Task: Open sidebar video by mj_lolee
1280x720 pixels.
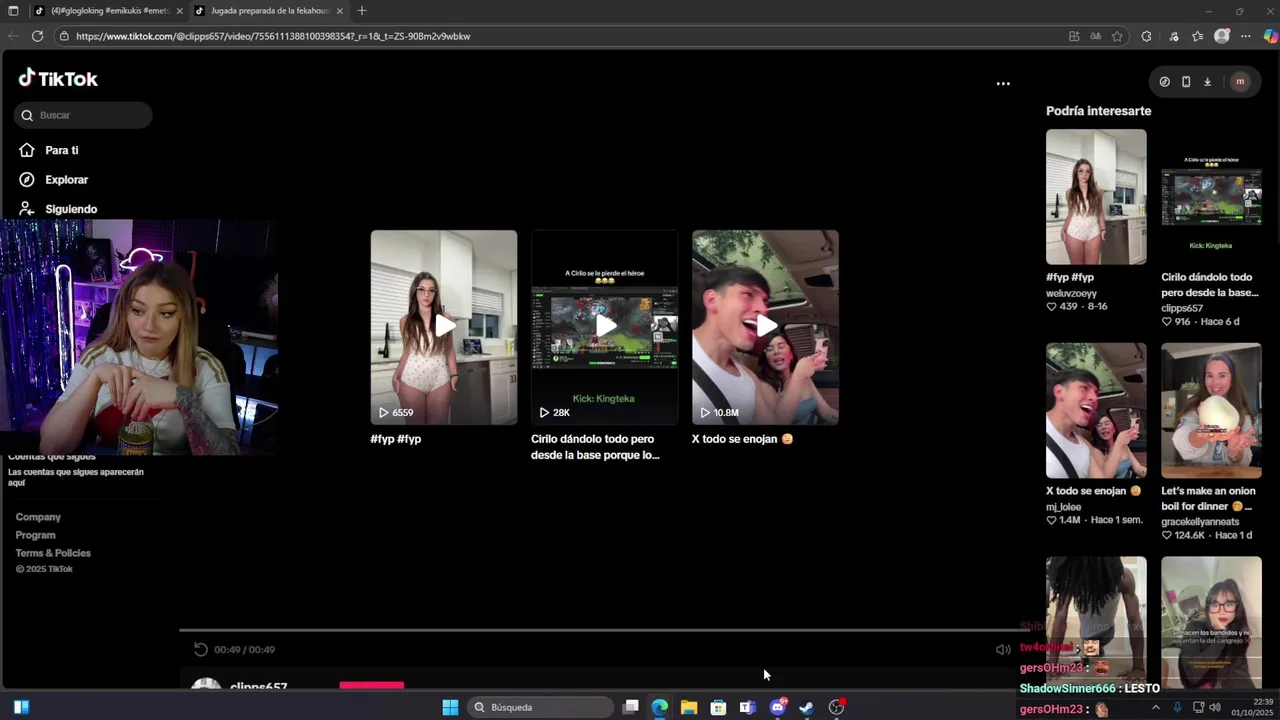Action: coord(1096,411)
